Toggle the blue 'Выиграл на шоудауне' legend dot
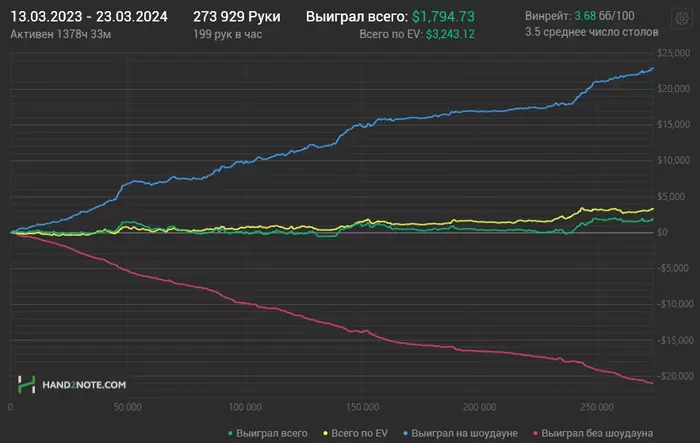Viewport: 700px width, 443px height. click(405, 433)
